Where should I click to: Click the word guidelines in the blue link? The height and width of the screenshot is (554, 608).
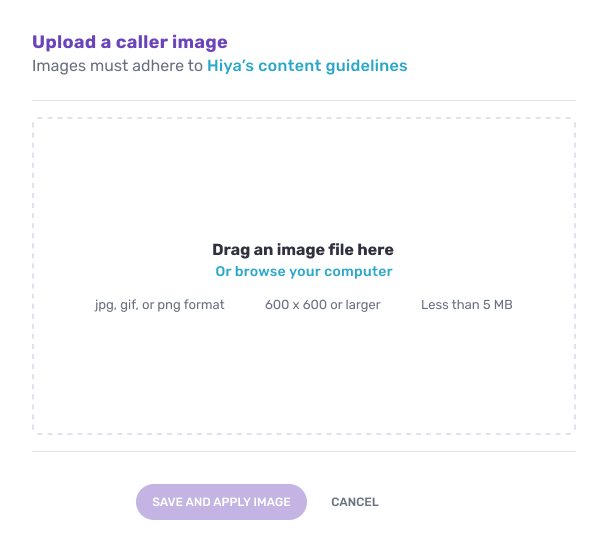point(366,66)
